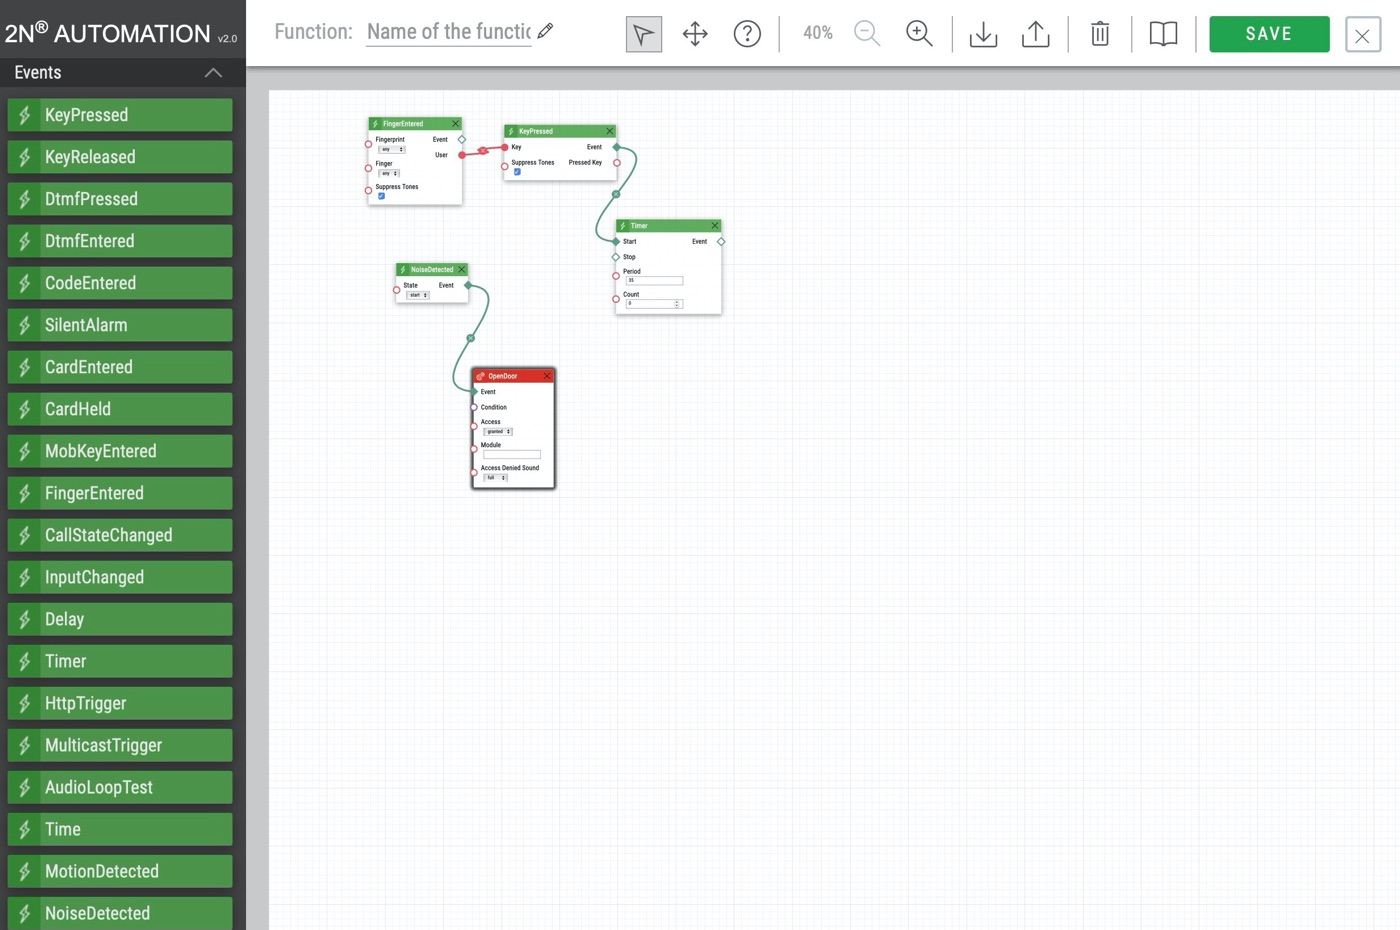Viewport: 1400px width, 930px height.
Task: Select Timer event from sidebar list
Action: coord(120,661)
